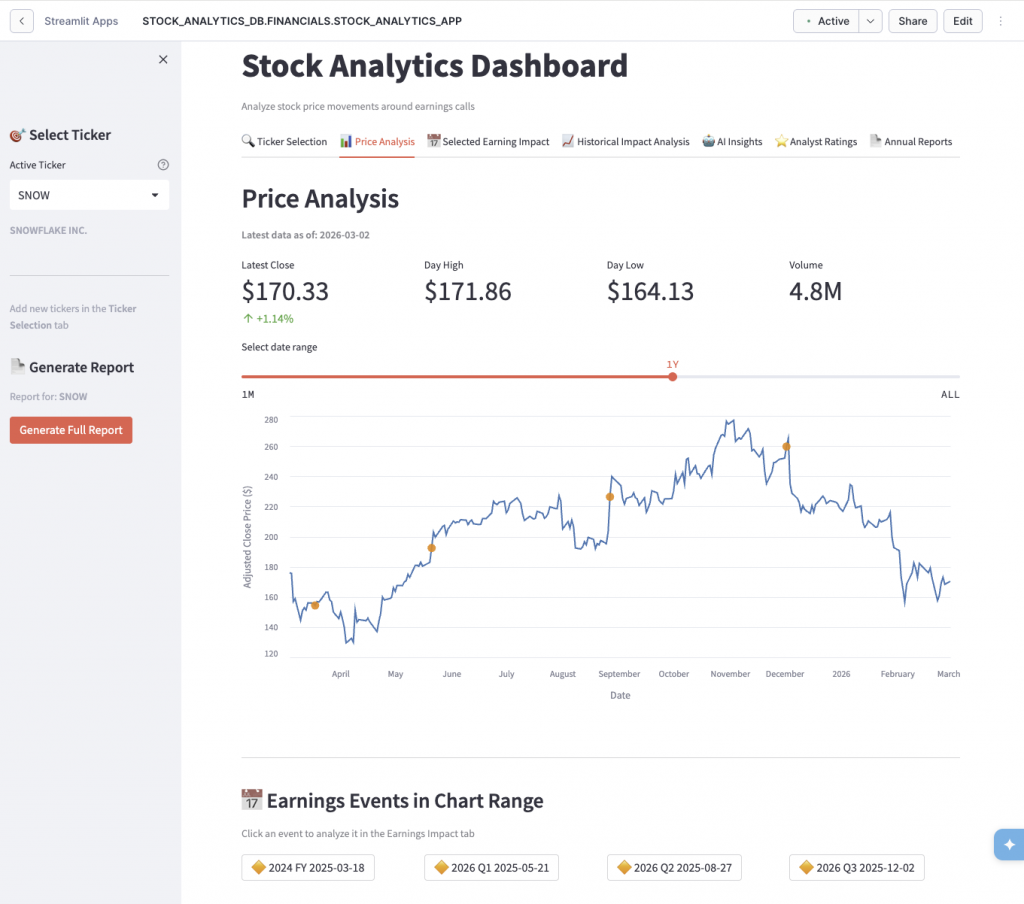Click the earnings marker dot near December
The width and height of the screenshot is (1024, 904).
pos(786,447)
